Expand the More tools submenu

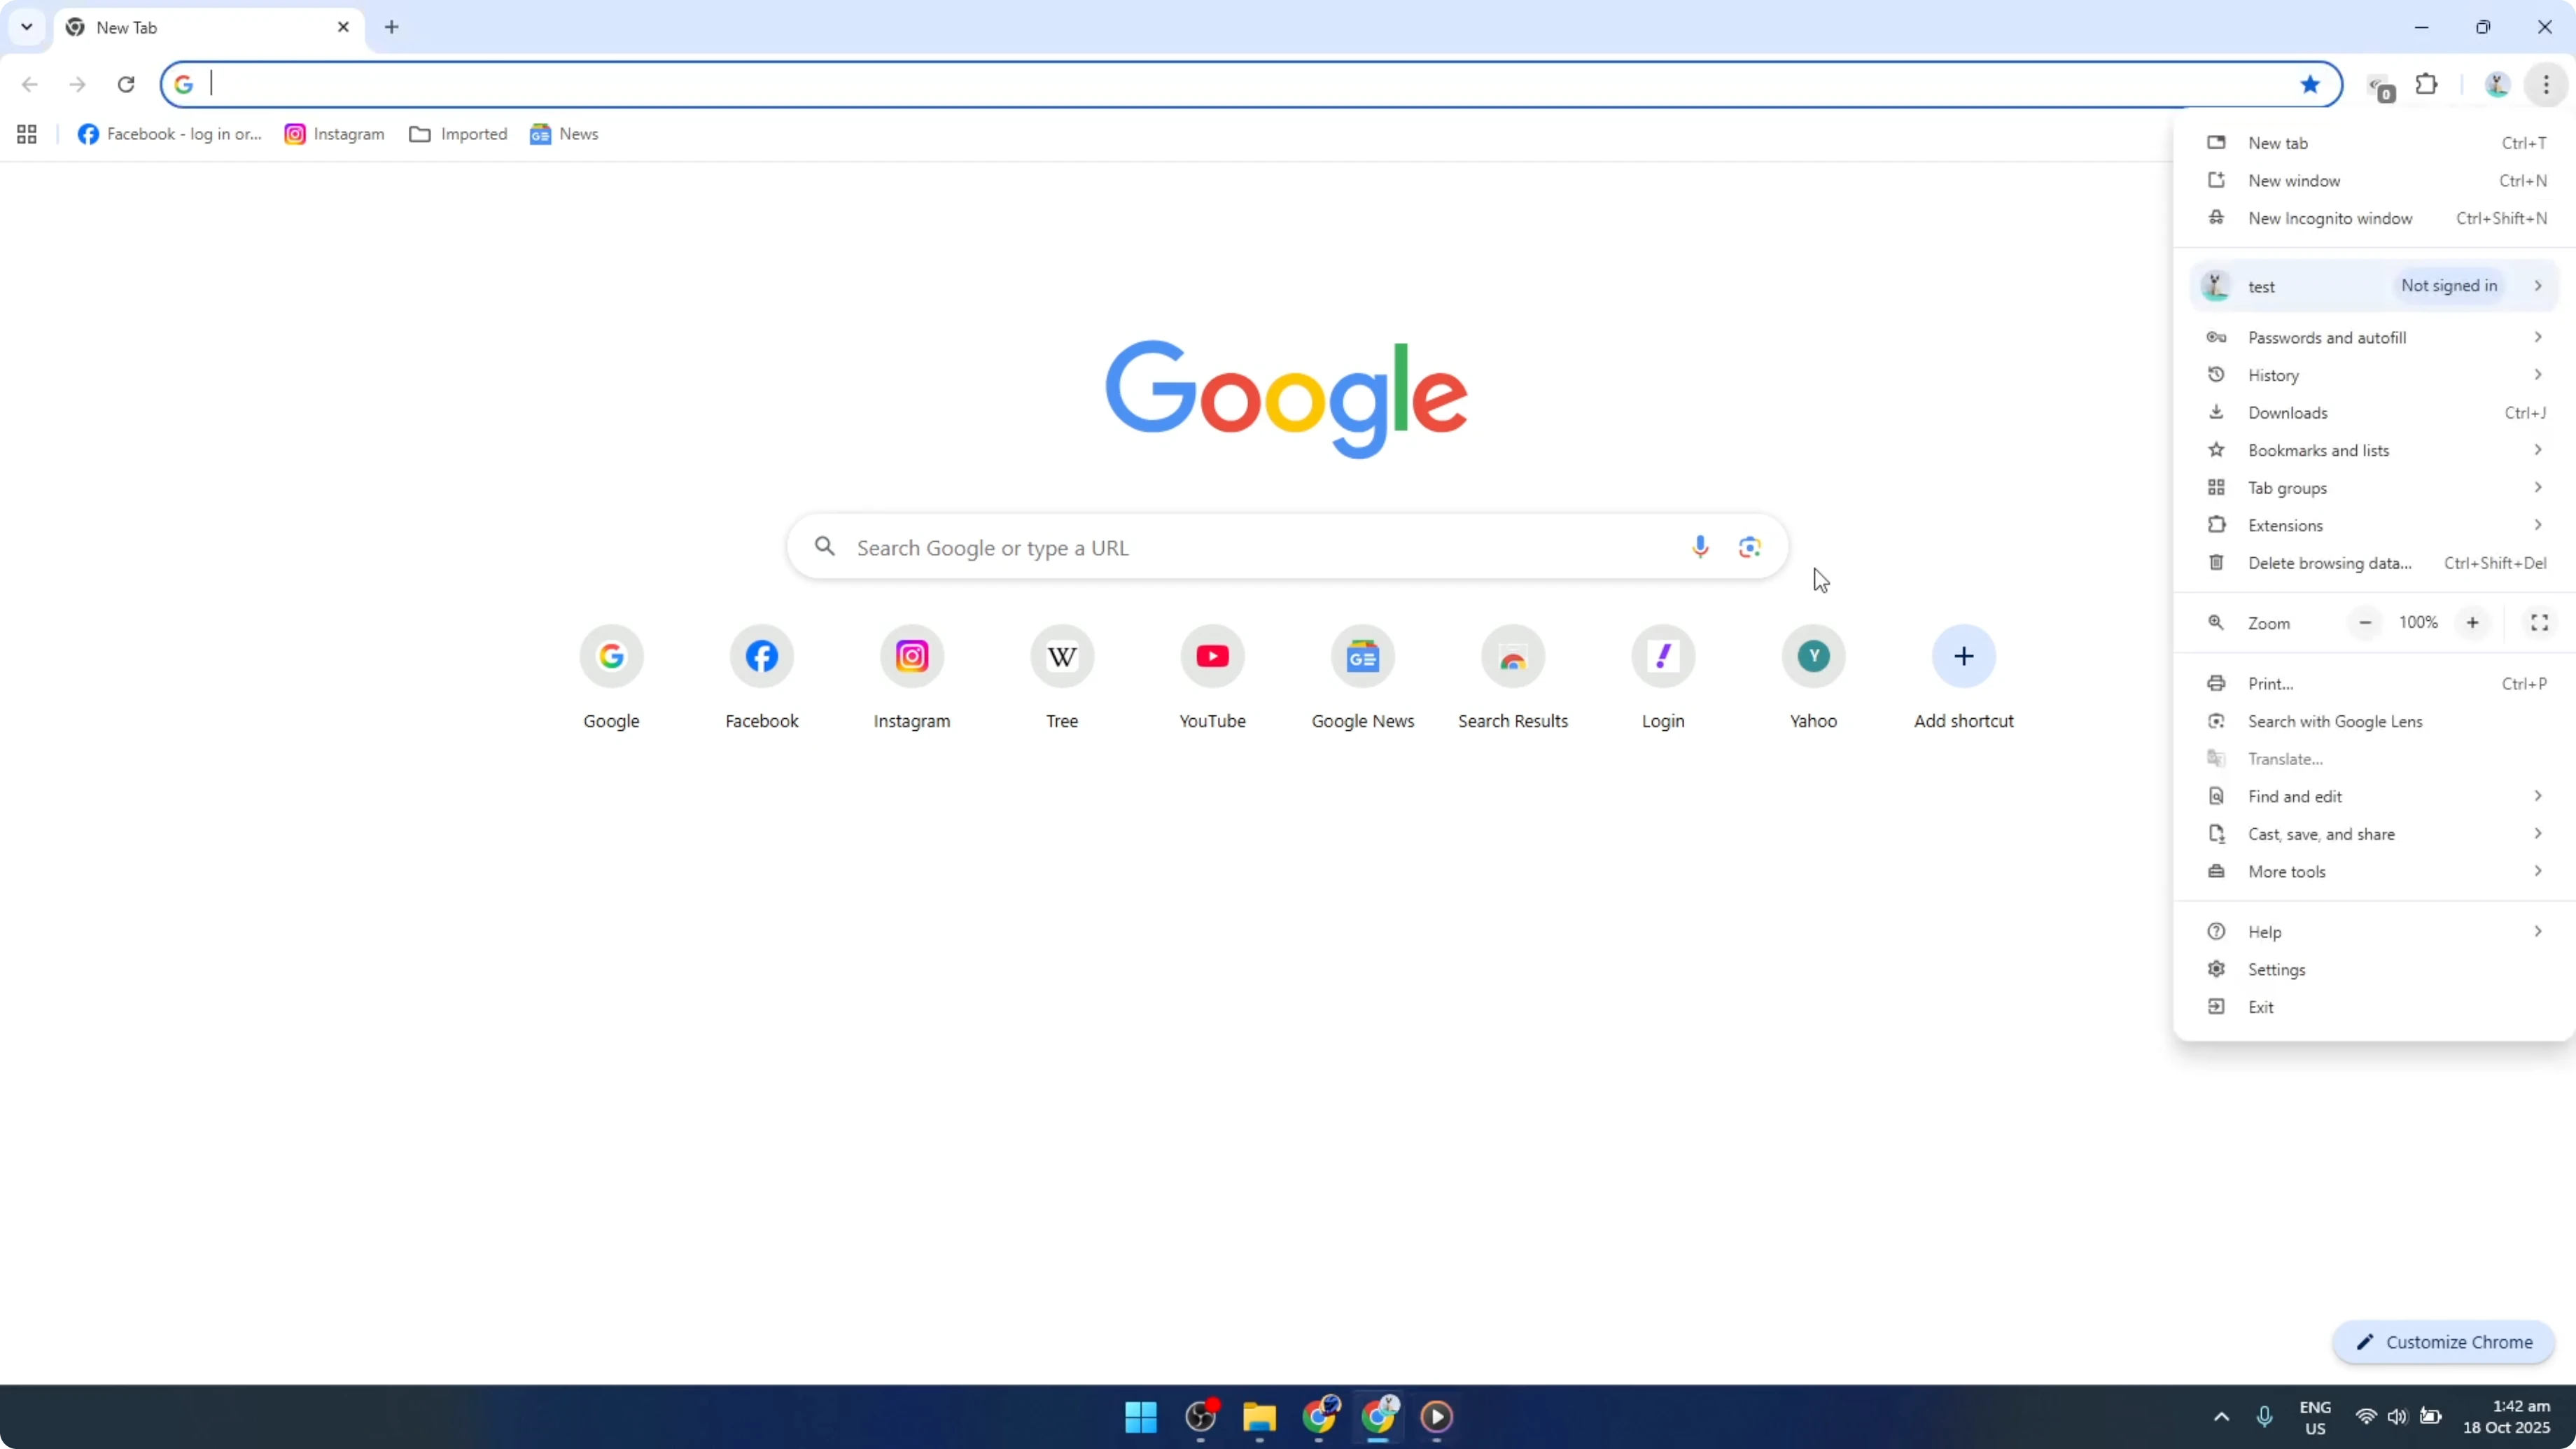coord(2374,872)
